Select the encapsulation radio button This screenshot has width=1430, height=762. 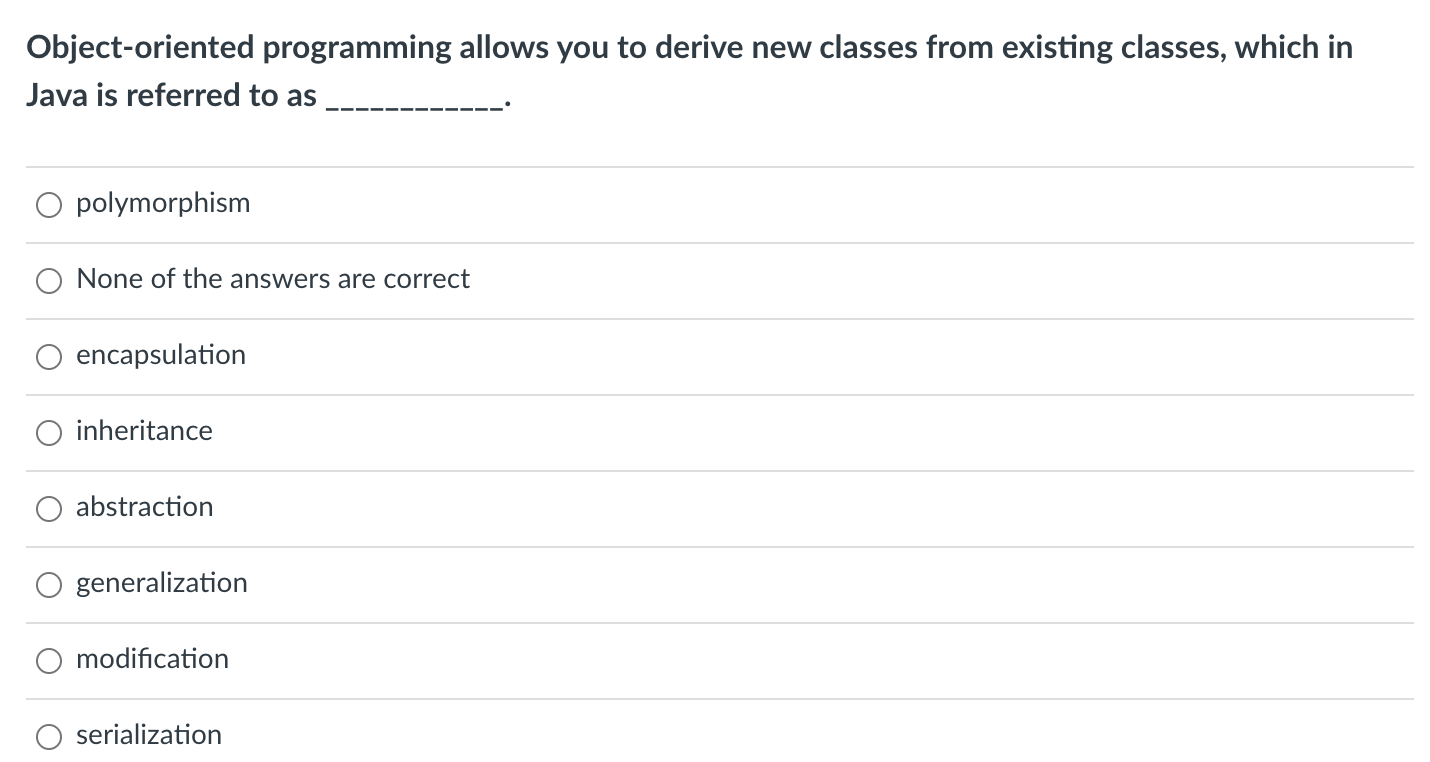(50, 357)
